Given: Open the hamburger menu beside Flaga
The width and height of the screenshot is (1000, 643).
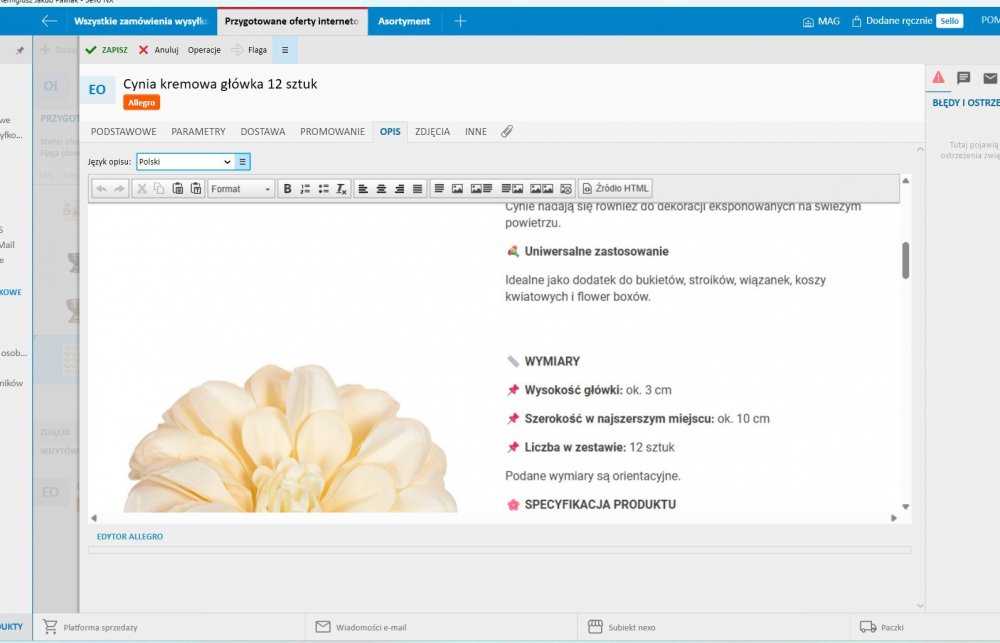Looking at the screenshot, I should click(x=285, y=50).
